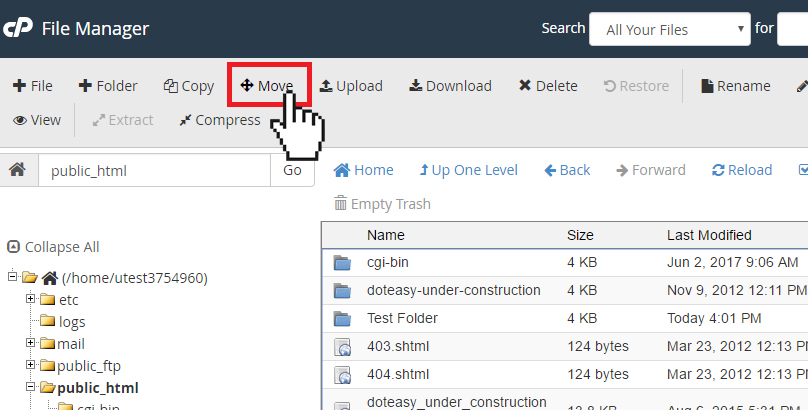This screenshot has width=808, height=410.
Task: Click the Compress toolbar button
Action: coord(220,120)
